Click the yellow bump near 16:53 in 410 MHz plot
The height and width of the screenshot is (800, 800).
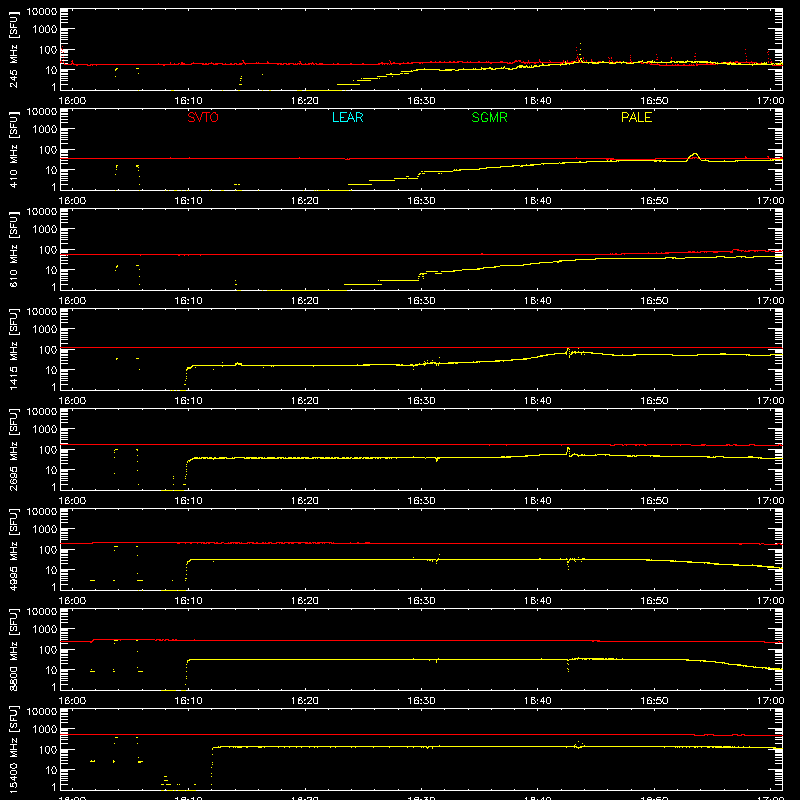[694, 157]
